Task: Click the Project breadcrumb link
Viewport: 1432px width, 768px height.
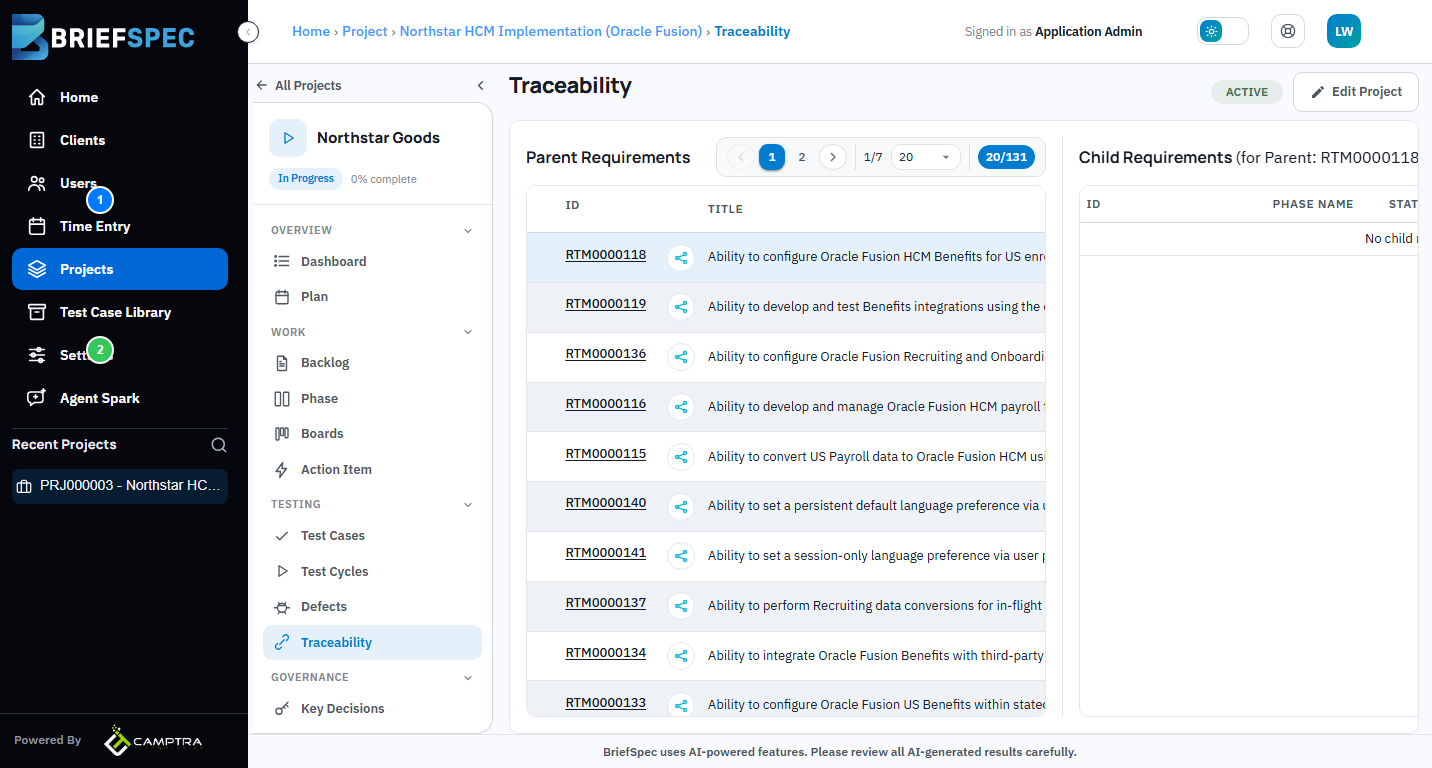Action: [x=365, y=32]
